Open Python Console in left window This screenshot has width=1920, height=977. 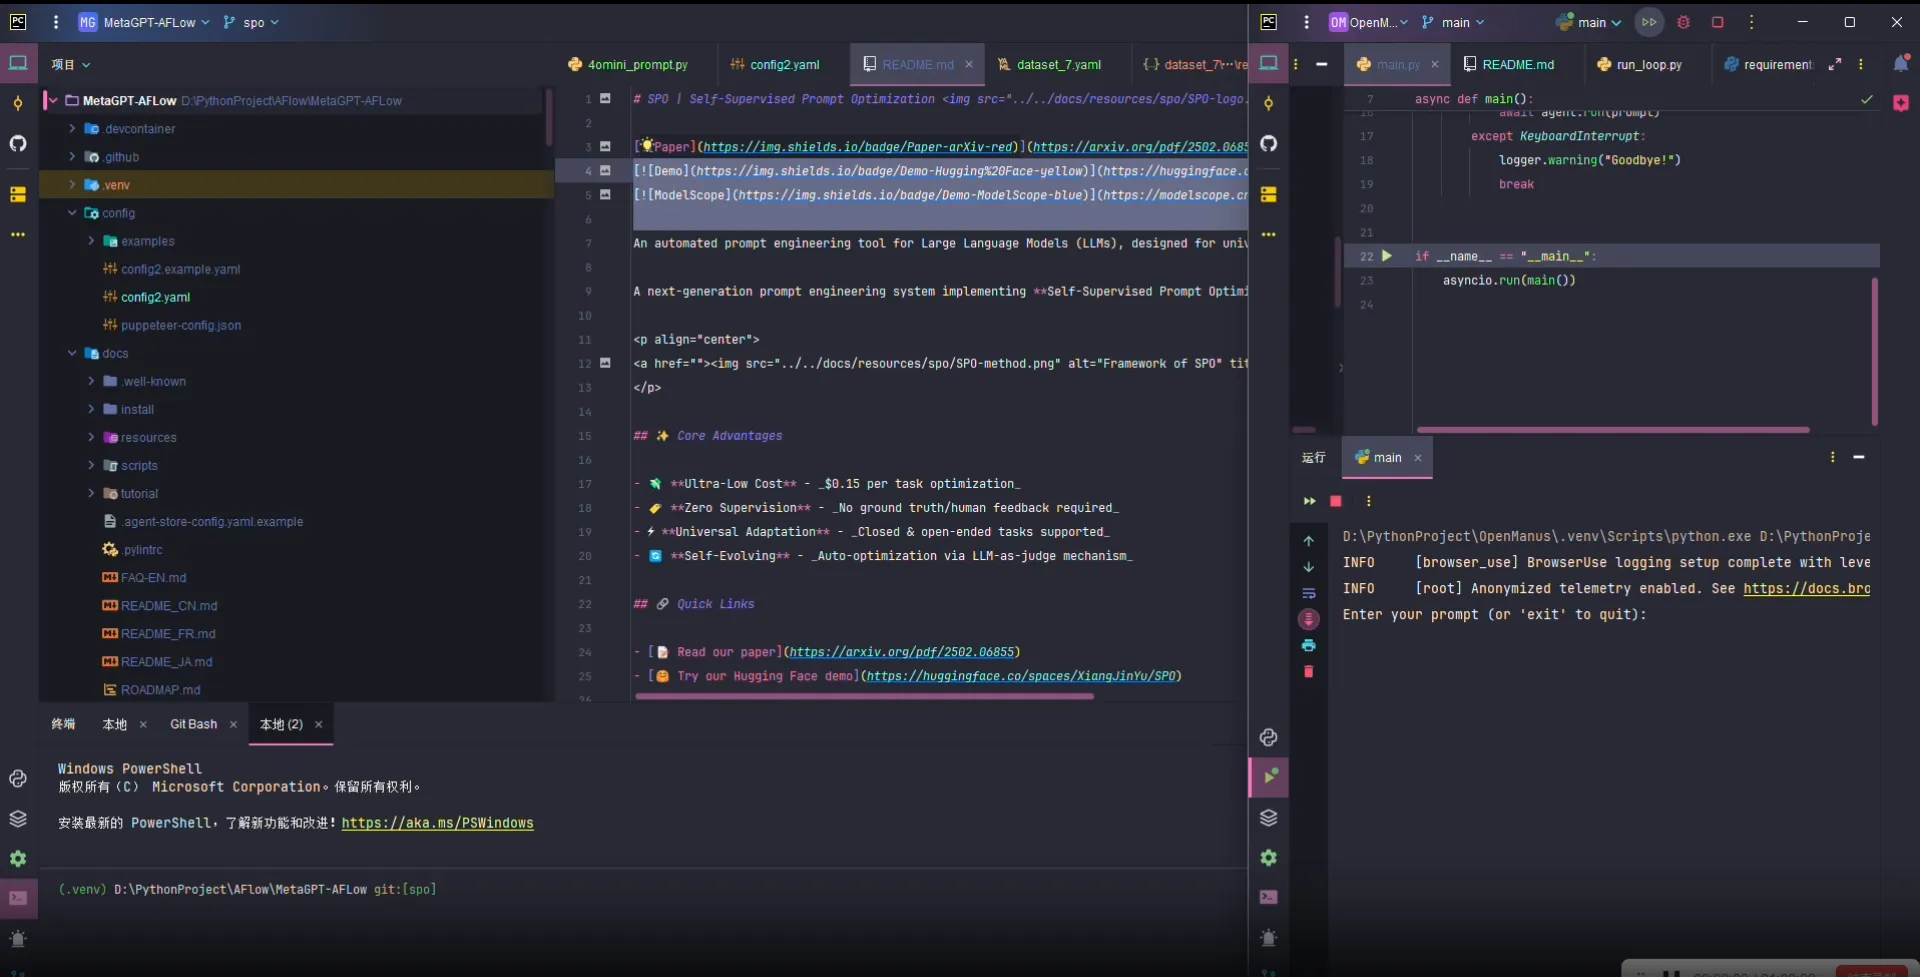(18, 779)
